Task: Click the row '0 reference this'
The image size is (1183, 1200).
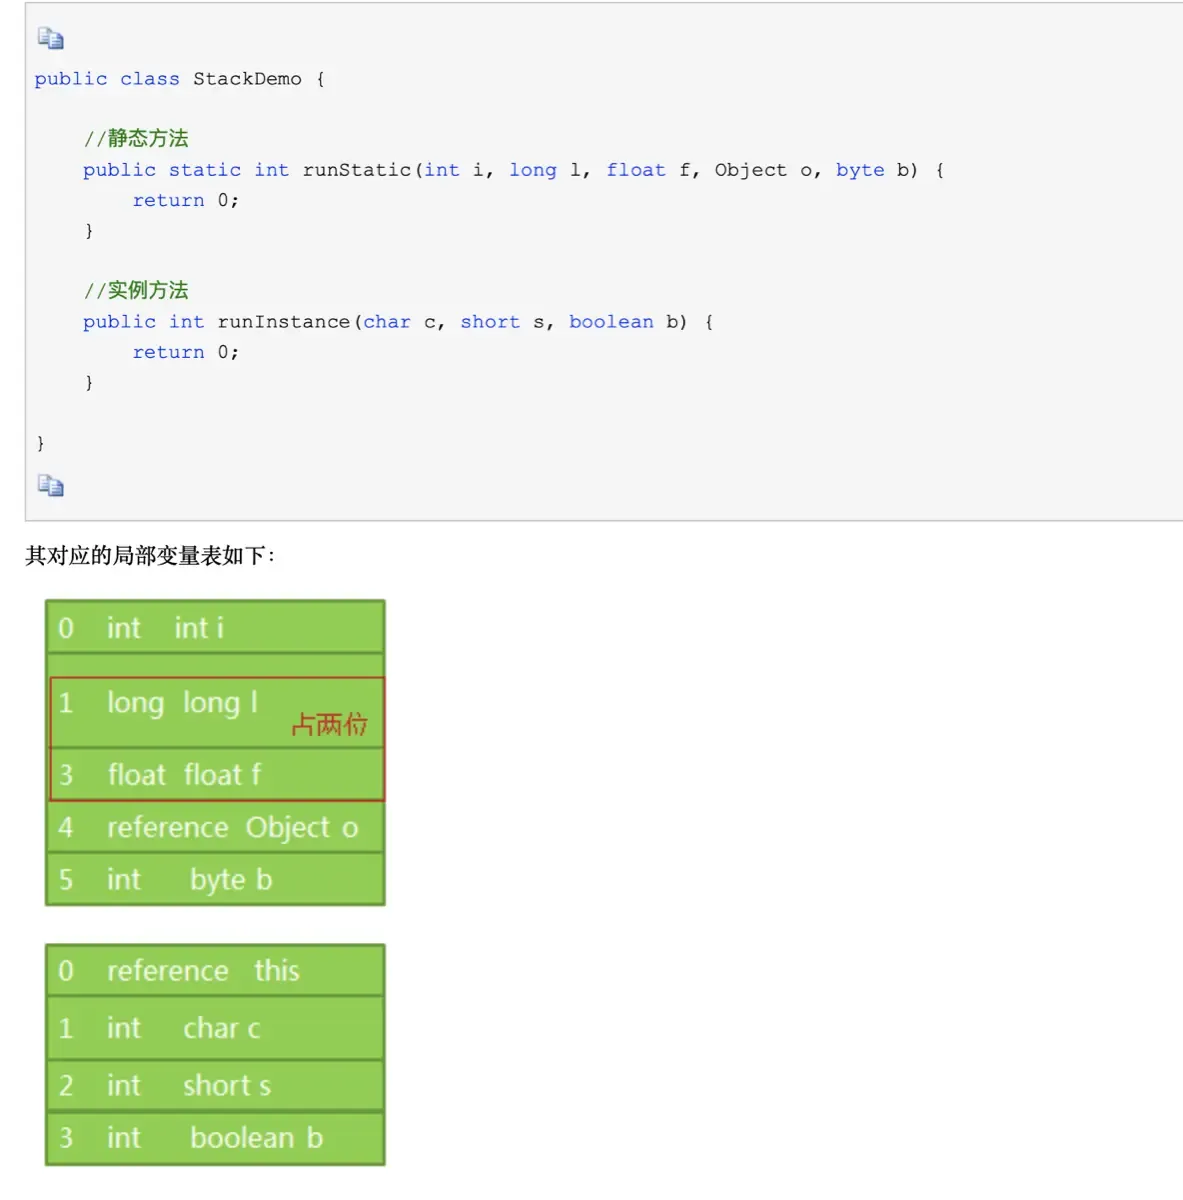Action: pos(215,971)
